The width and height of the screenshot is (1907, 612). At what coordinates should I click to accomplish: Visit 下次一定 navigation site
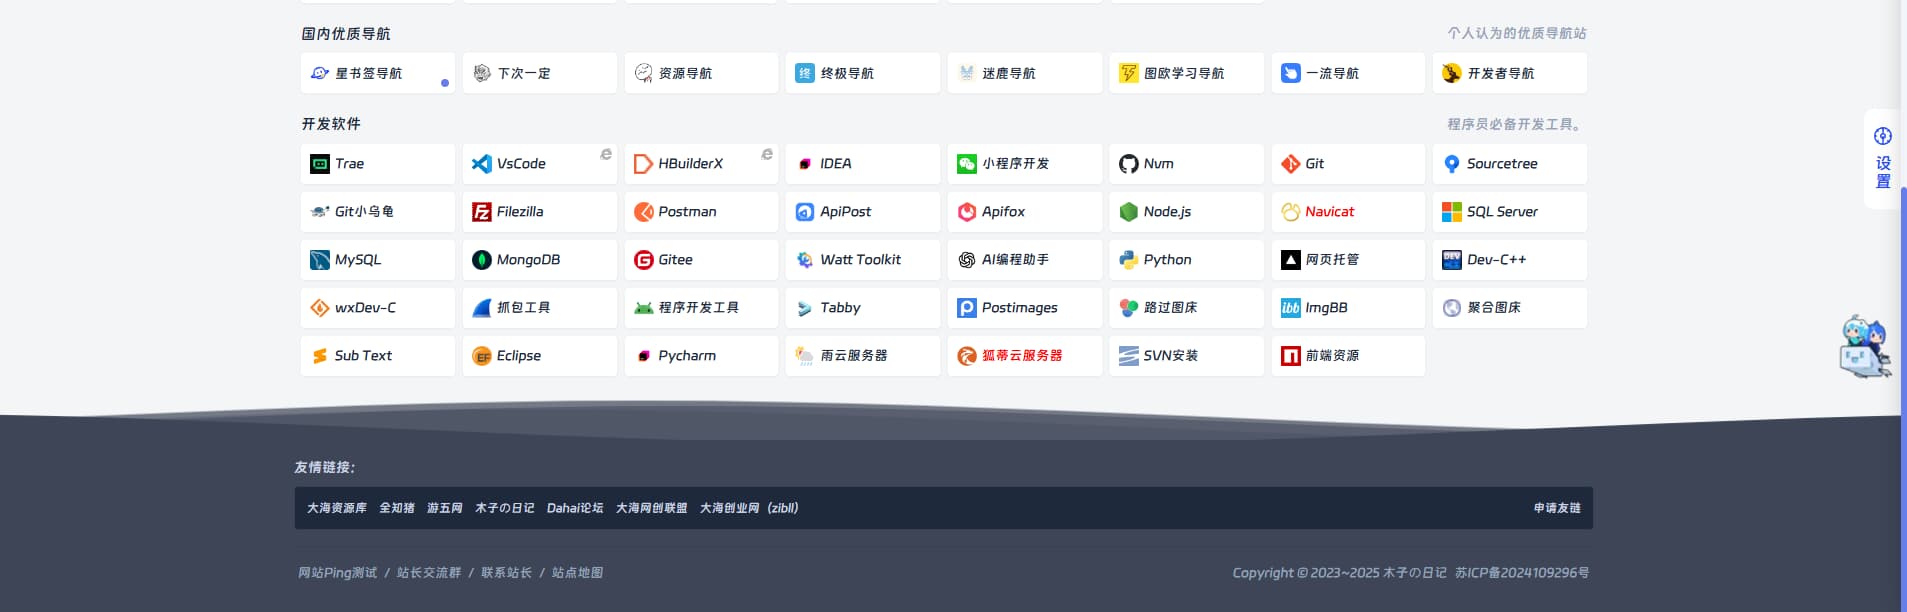(540, 73)
